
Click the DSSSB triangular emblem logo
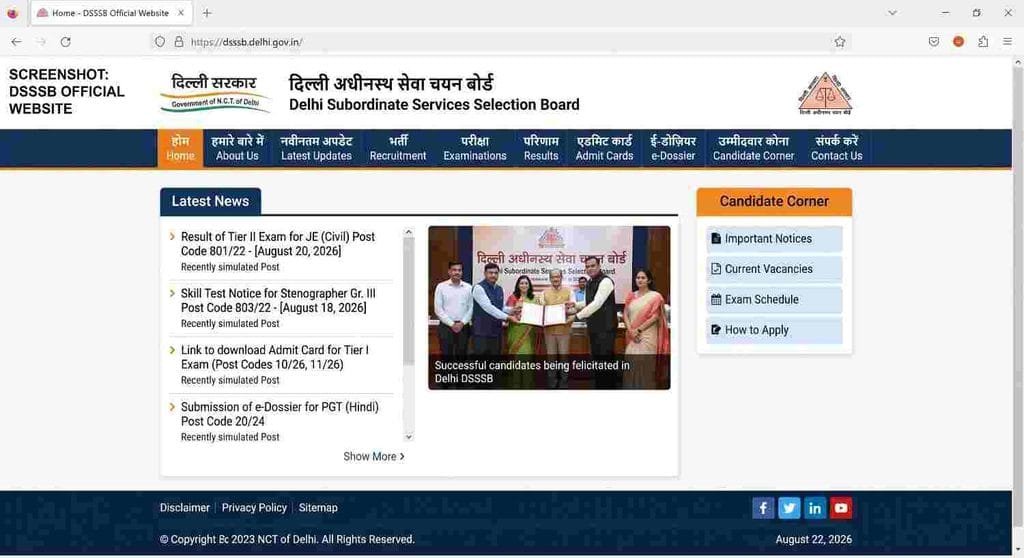(x=825, y=93)
